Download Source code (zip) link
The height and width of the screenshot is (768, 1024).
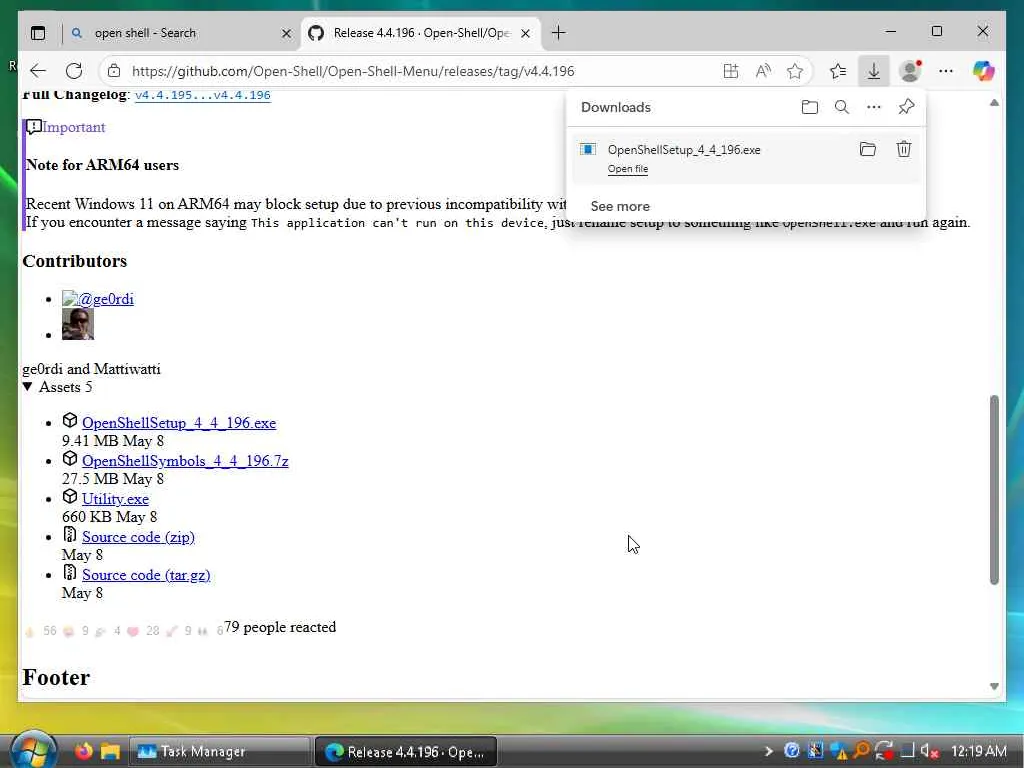pos(138,537)
